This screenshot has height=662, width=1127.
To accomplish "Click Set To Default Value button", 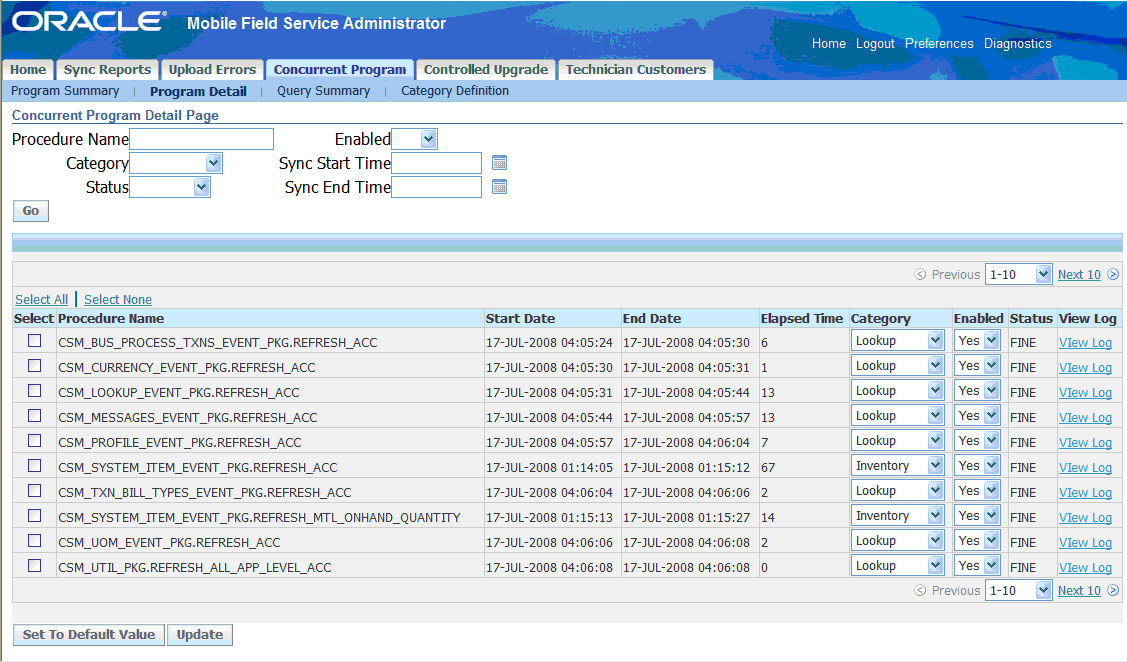I will point(89,635).
